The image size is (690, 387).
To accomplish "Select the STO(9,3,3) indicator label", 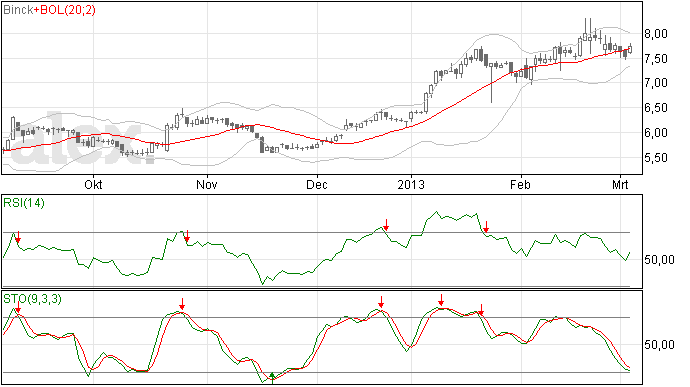I will point(33,299).
